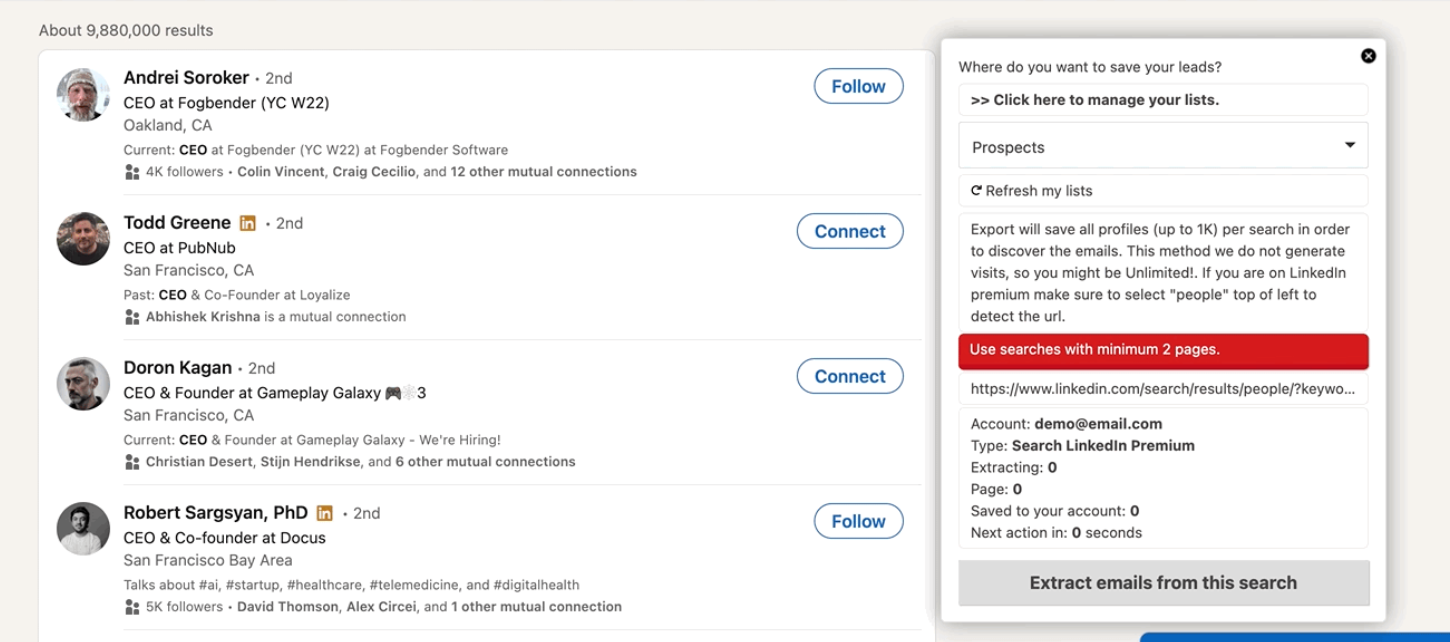Click 'CEO at Fogbender (YC W22)' headline
1450x642 pixels.
(x=226, y=103)
